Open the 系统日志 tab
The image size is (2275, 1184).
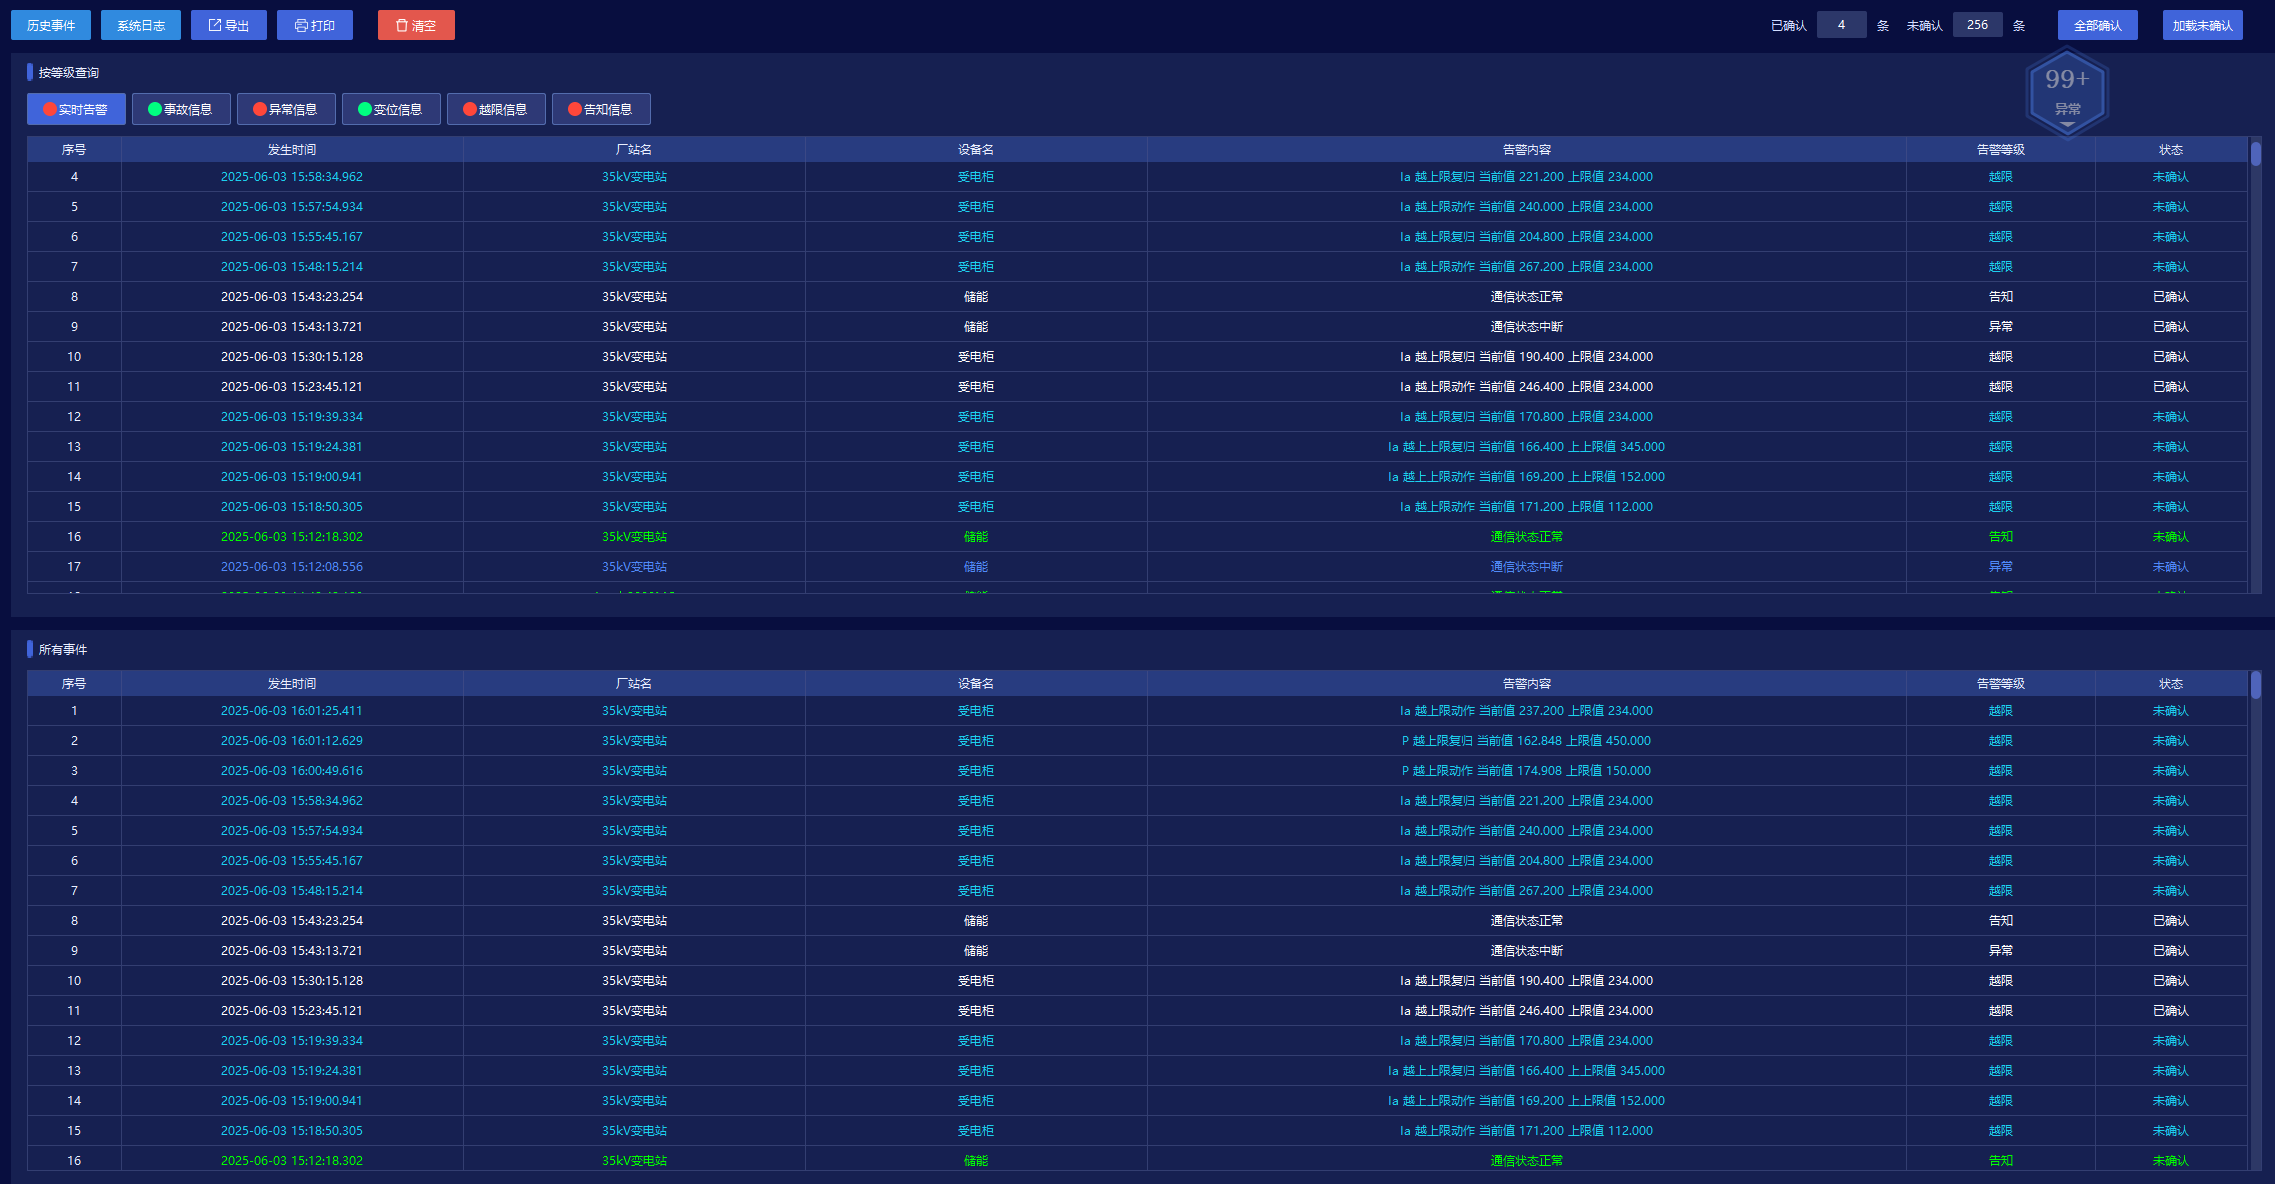[141, 25]
